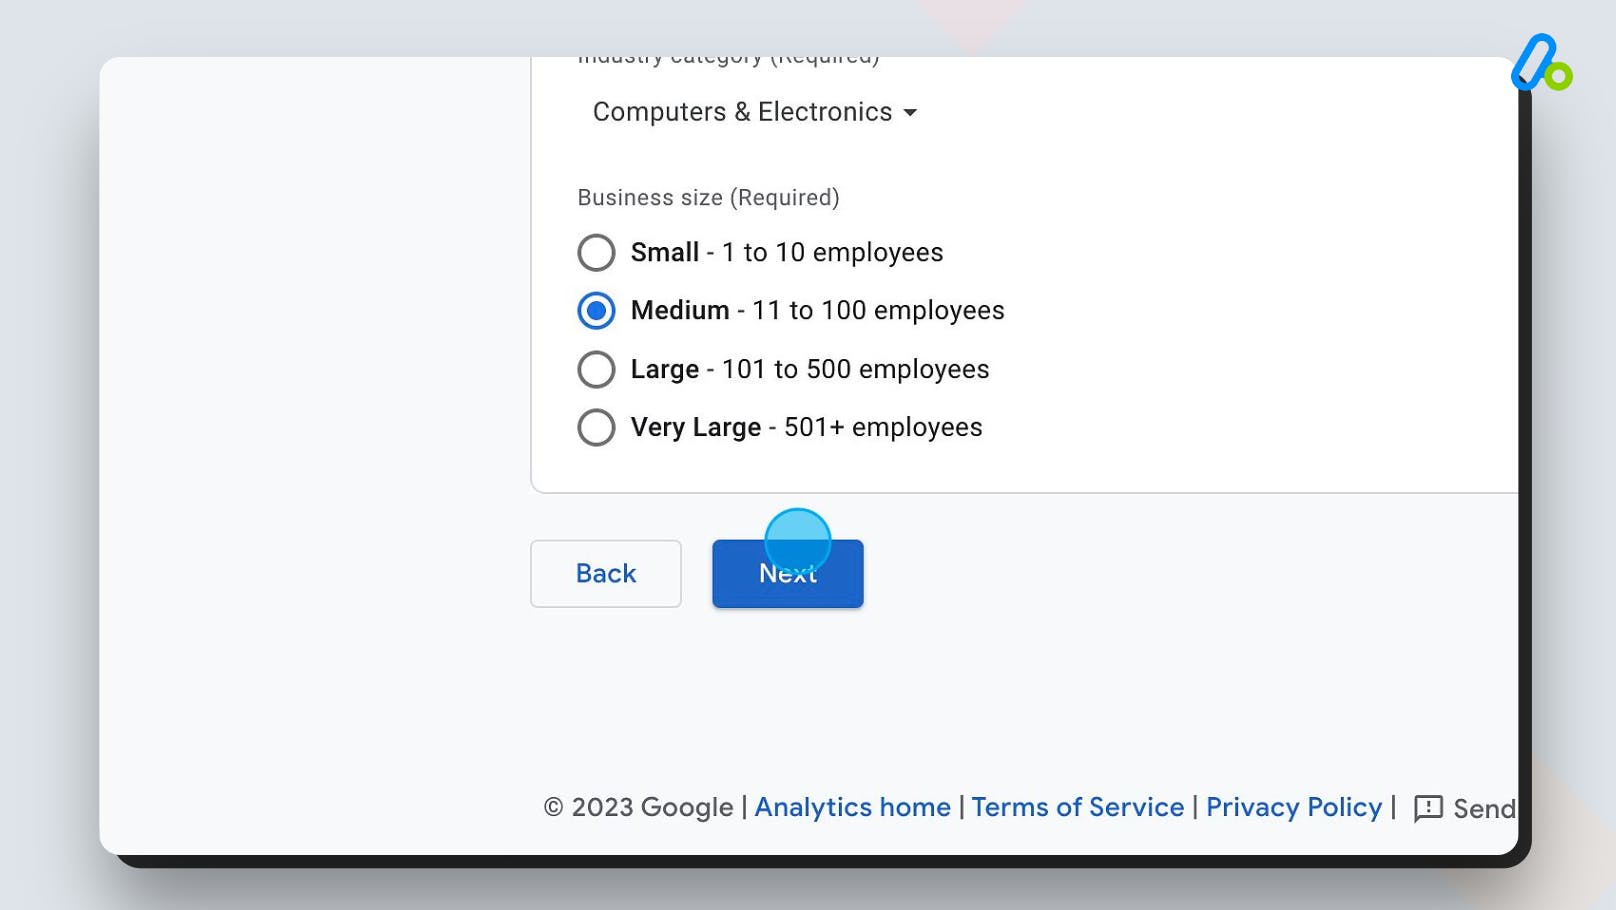Select the Small business size radio circle
Image resolution: width=1616 pixels, height=910 pixels.
tap(596, 253)
